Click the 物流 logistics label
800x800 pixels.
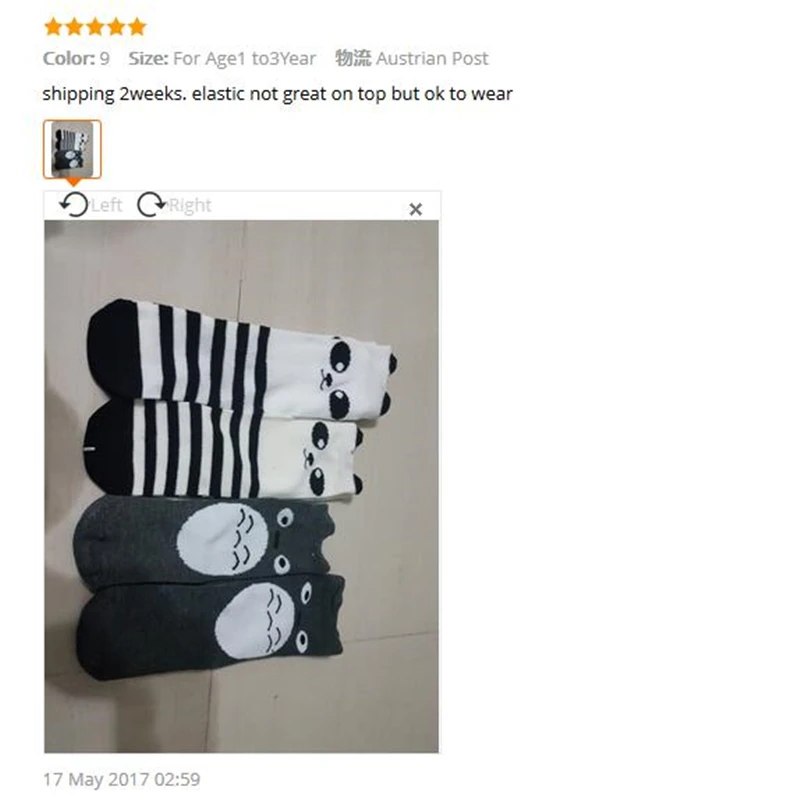(x=353, y=58)
